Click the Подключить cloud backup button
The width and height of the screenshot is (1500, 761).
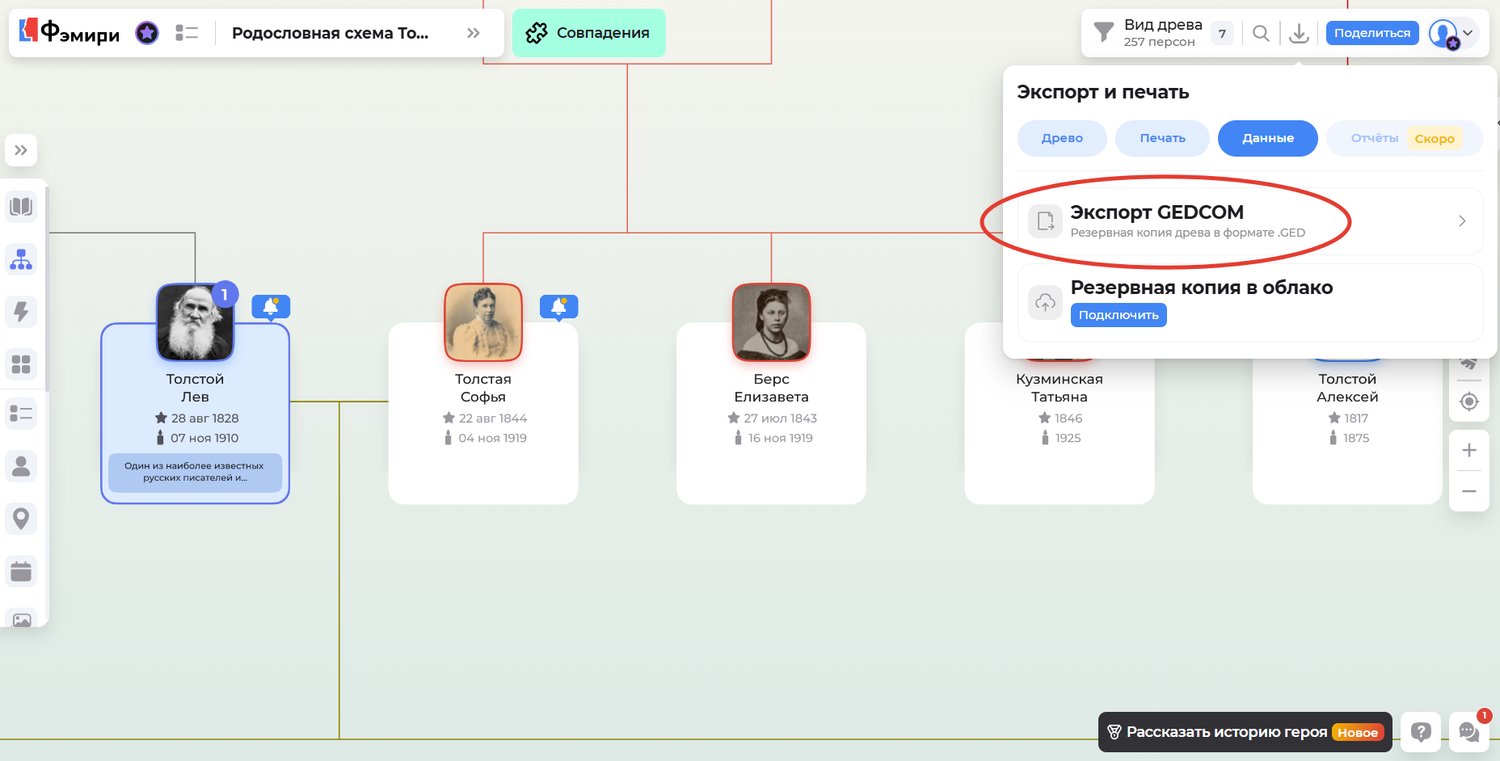coord(1118,315)
